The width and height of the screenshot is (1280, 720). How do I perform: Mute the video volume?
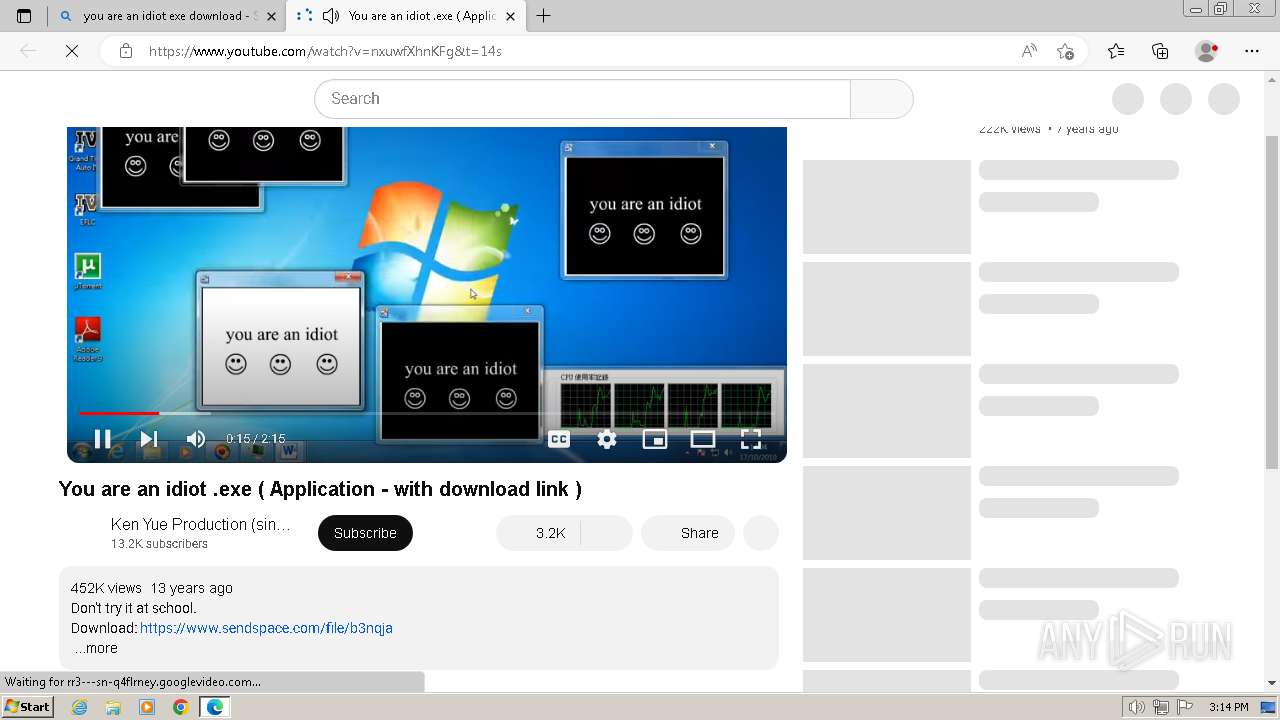click(x=196, y=439)
